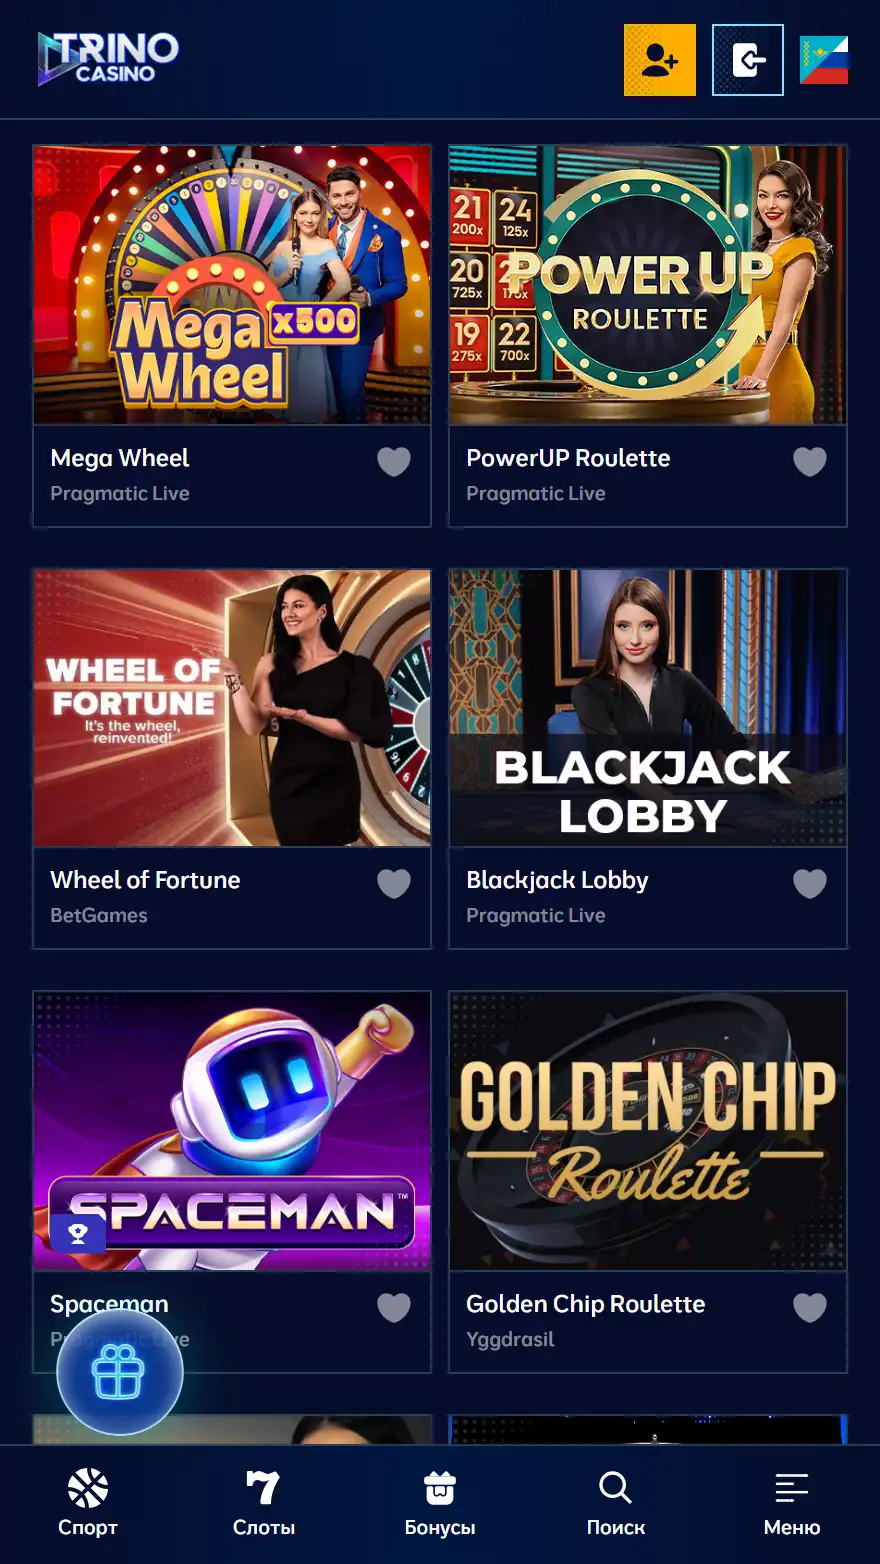Mark Blackjack Lobby as favorite

coord(810,883)
